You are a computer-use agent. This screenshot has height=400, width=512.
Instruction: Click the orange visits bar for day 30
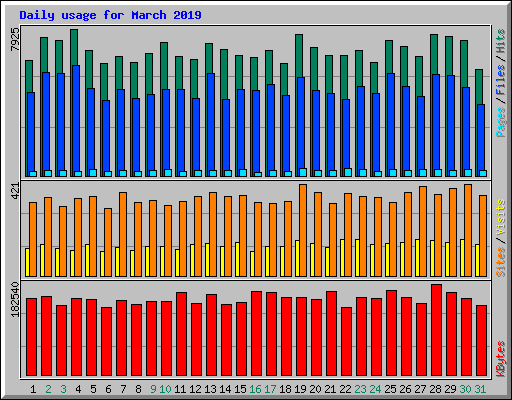click(x=468, y=230)
